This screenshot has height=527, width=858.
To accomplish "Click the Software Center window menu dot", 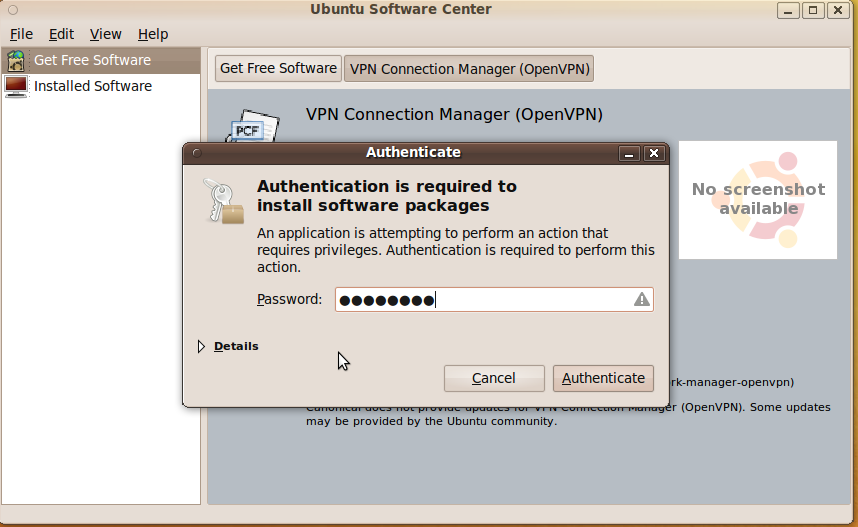I will pos(13,10).
